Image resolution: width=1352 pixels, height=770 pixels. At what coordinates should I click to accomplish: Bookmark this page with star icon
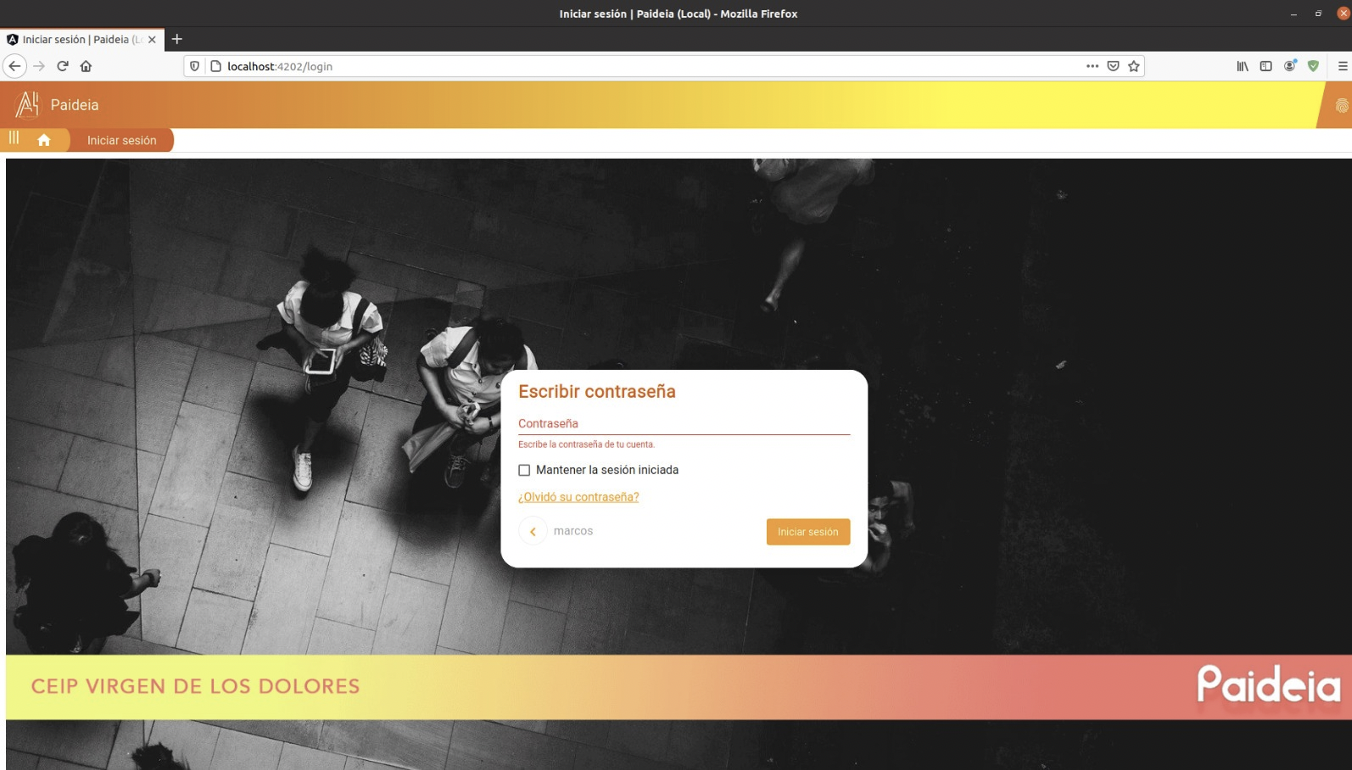[x=1134, y=66]
